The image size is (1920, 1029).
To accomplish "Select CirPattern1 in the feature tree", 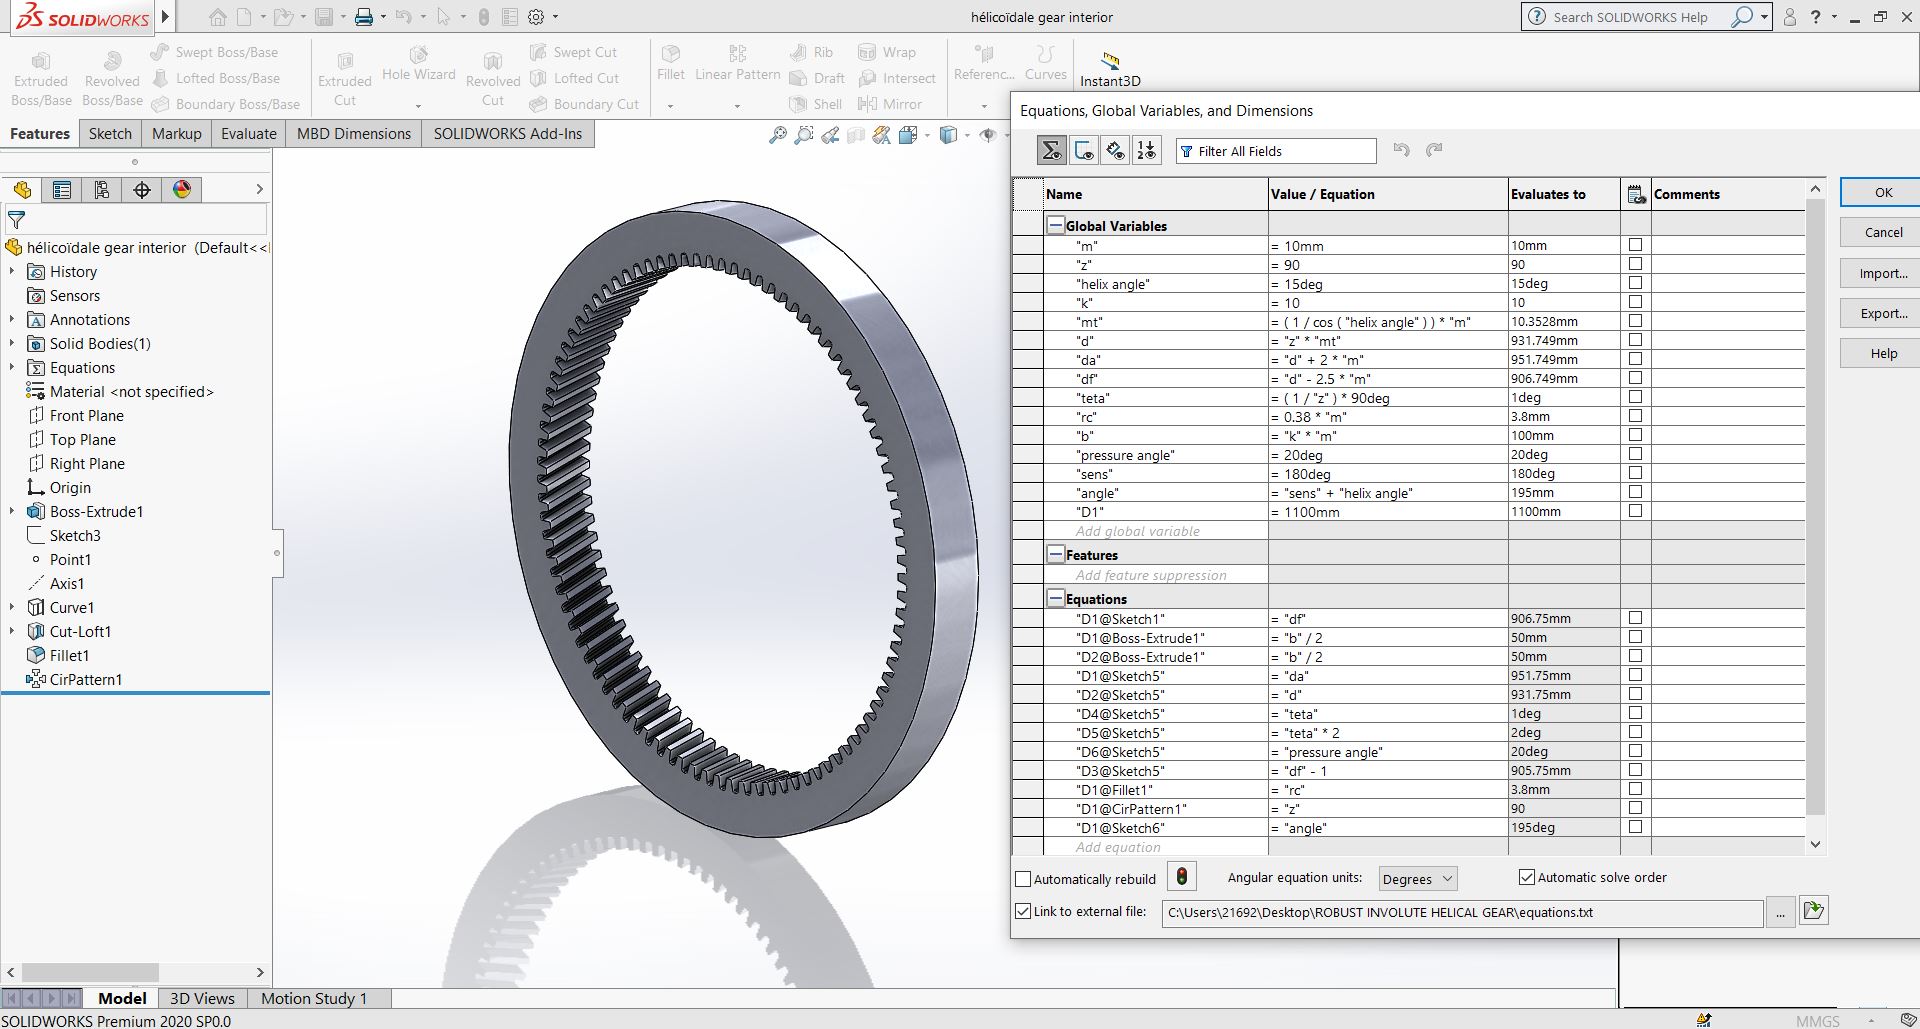I will click(x=86, y=679).
